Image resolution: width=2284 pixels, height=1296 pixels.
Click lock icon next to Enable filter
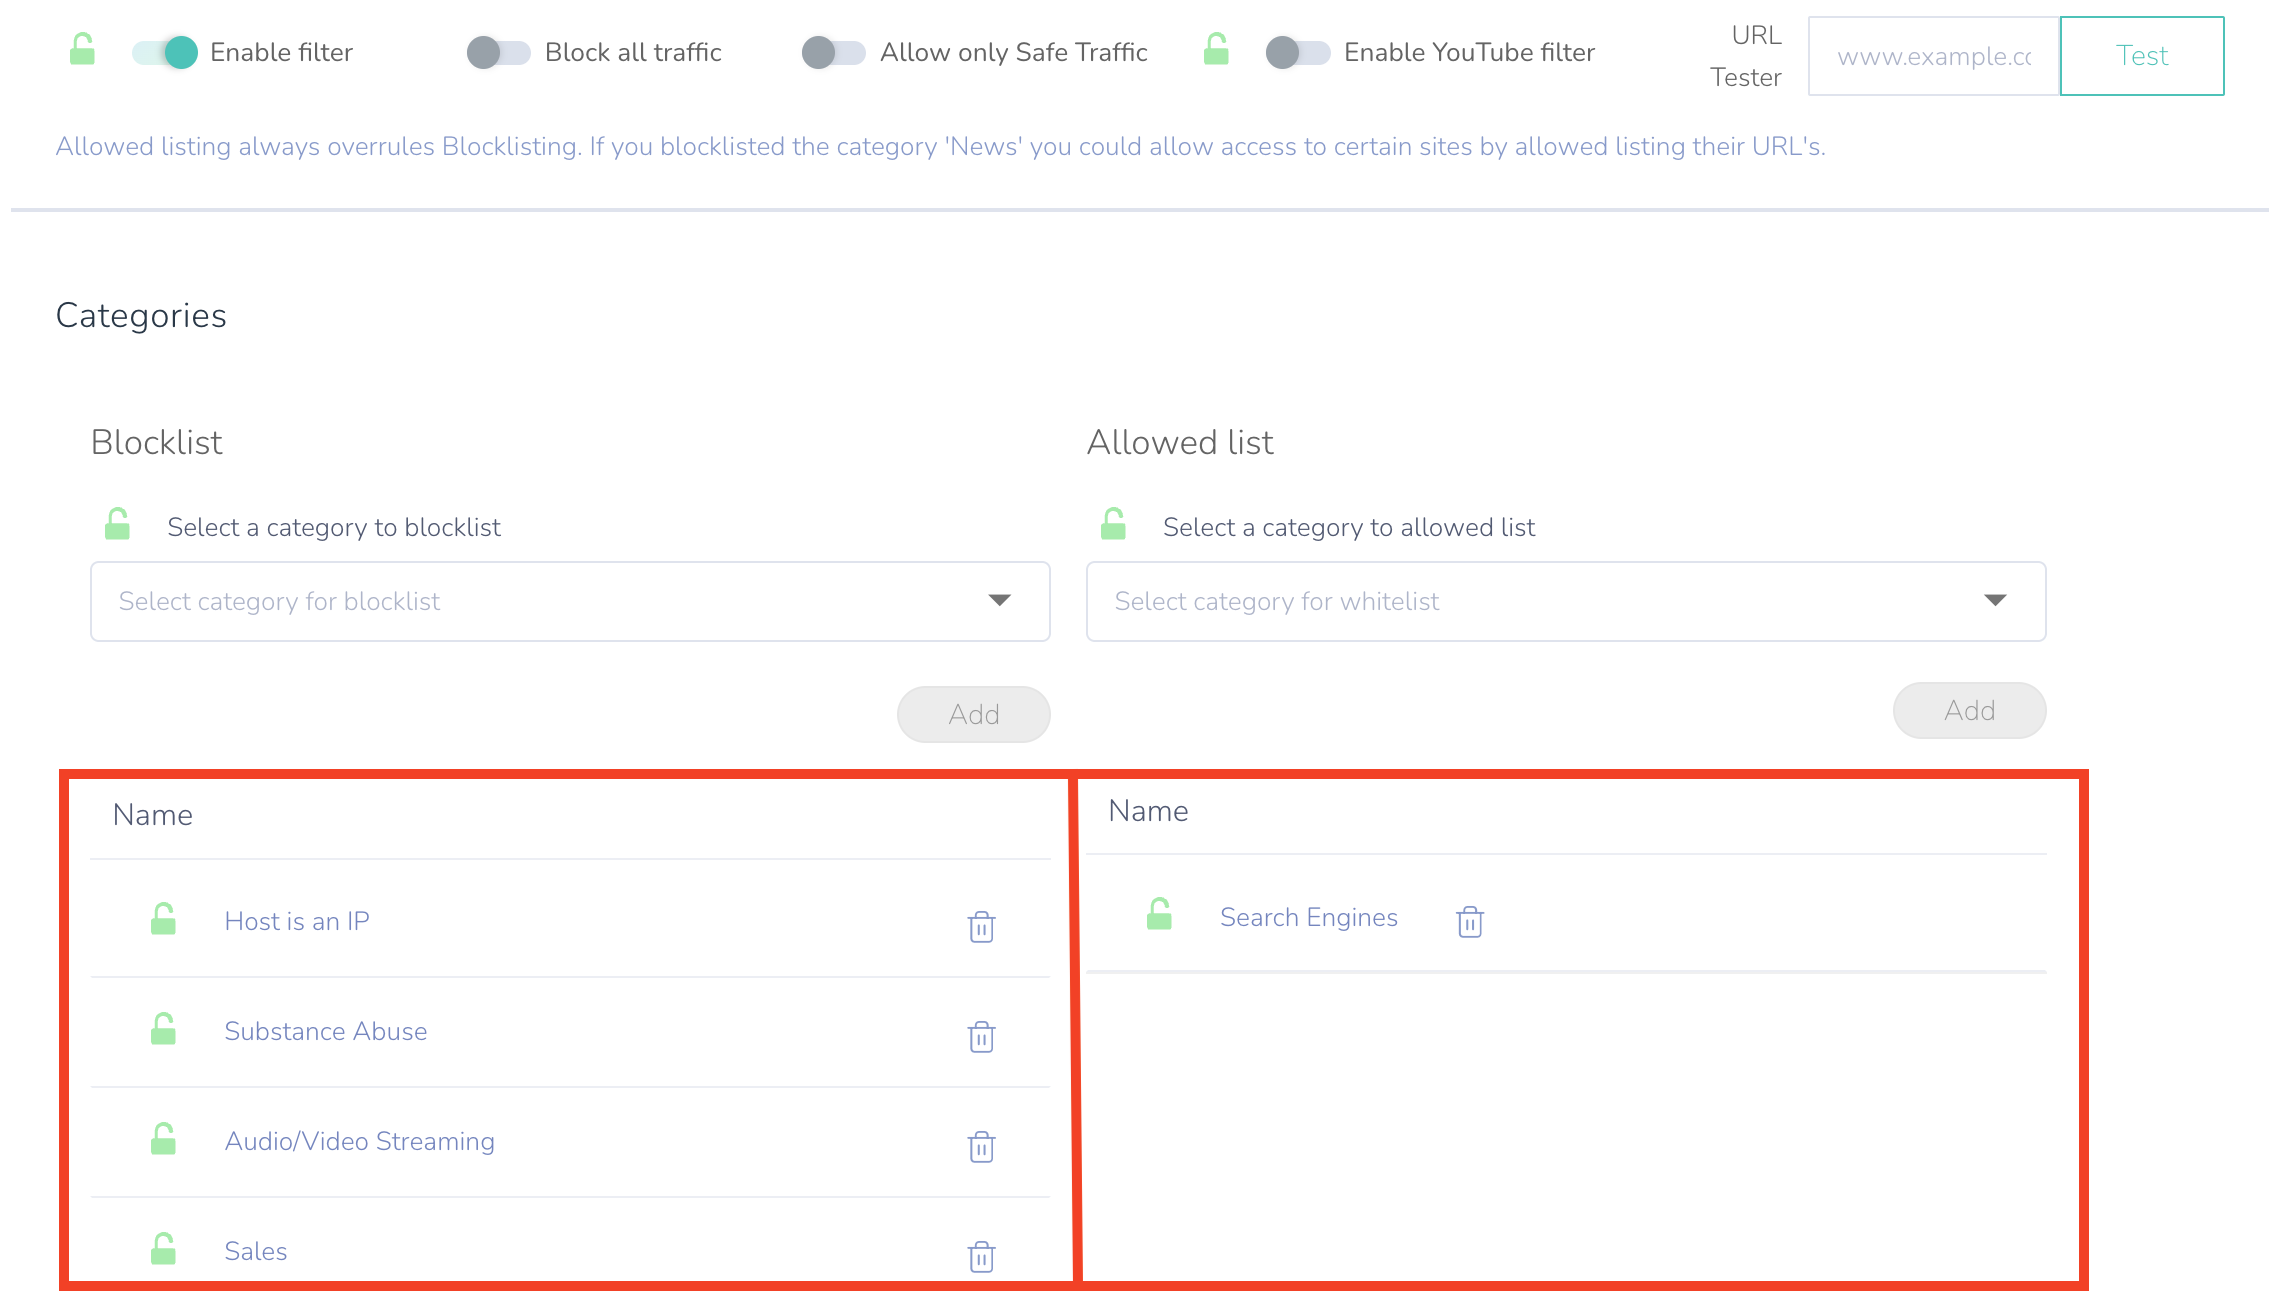tap(82, 49)
